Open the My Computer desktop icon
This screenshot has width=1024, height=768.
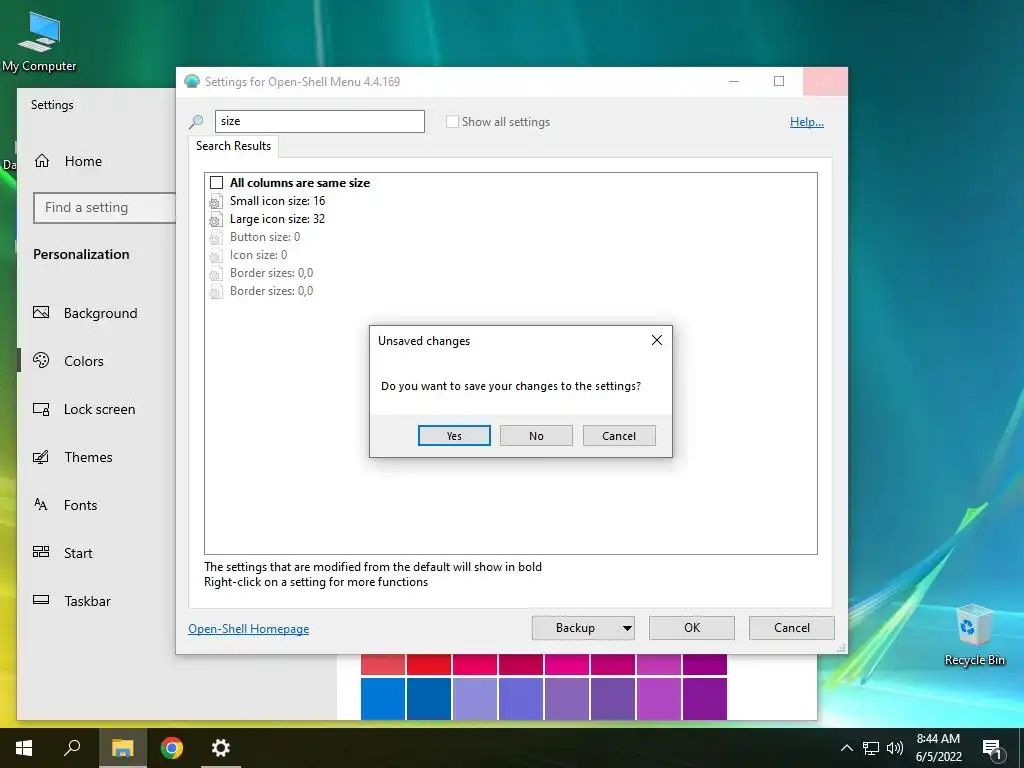point(39,42)
